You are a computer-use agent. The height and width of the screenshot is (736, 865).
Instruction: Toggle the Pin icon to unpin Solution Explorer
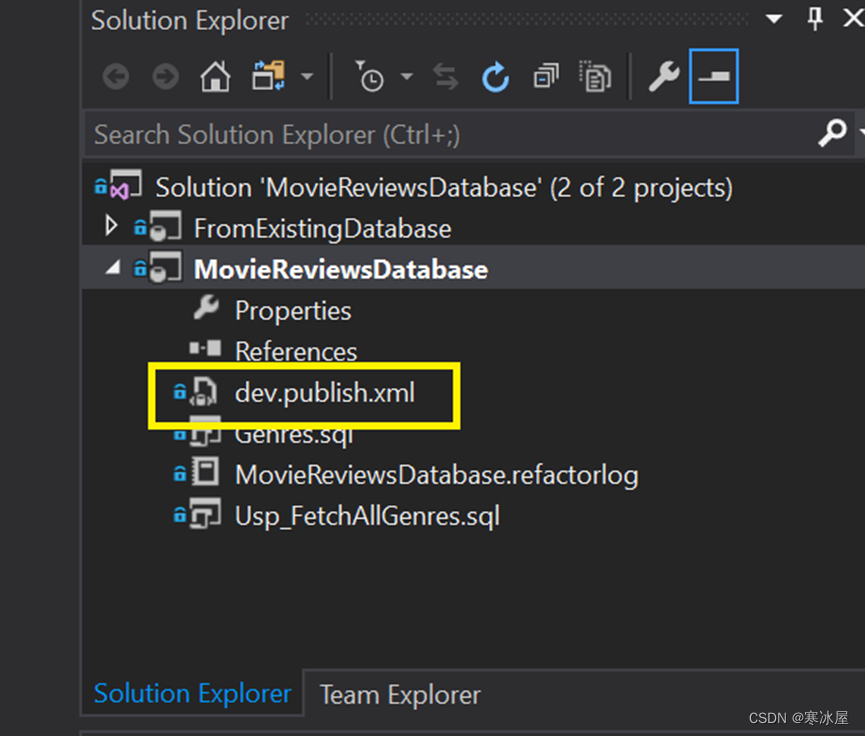point(814,19)
